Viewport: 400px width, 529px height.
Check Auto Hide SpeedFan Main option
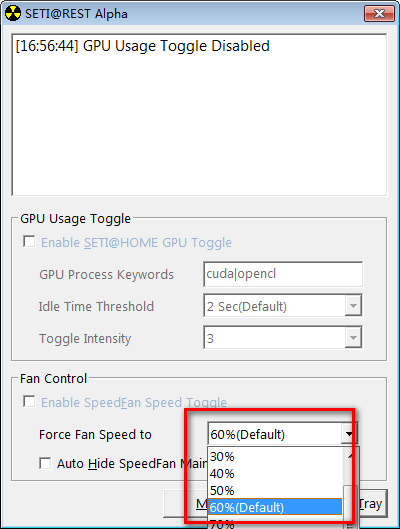(x=45, y=463)
